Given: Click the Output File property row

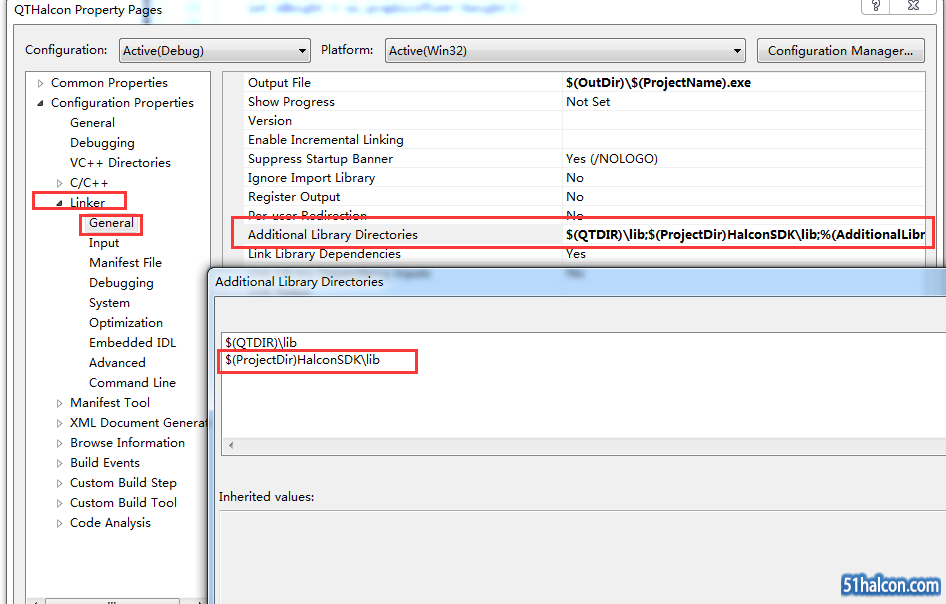Looking at the screenshot, I should pyautogui.click(x=585, y=83).
